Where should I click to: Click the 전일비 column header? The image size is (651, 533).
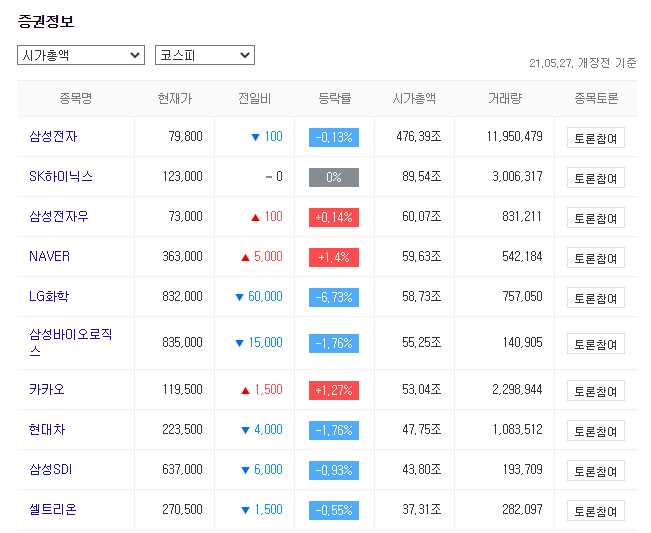point(255,98)
